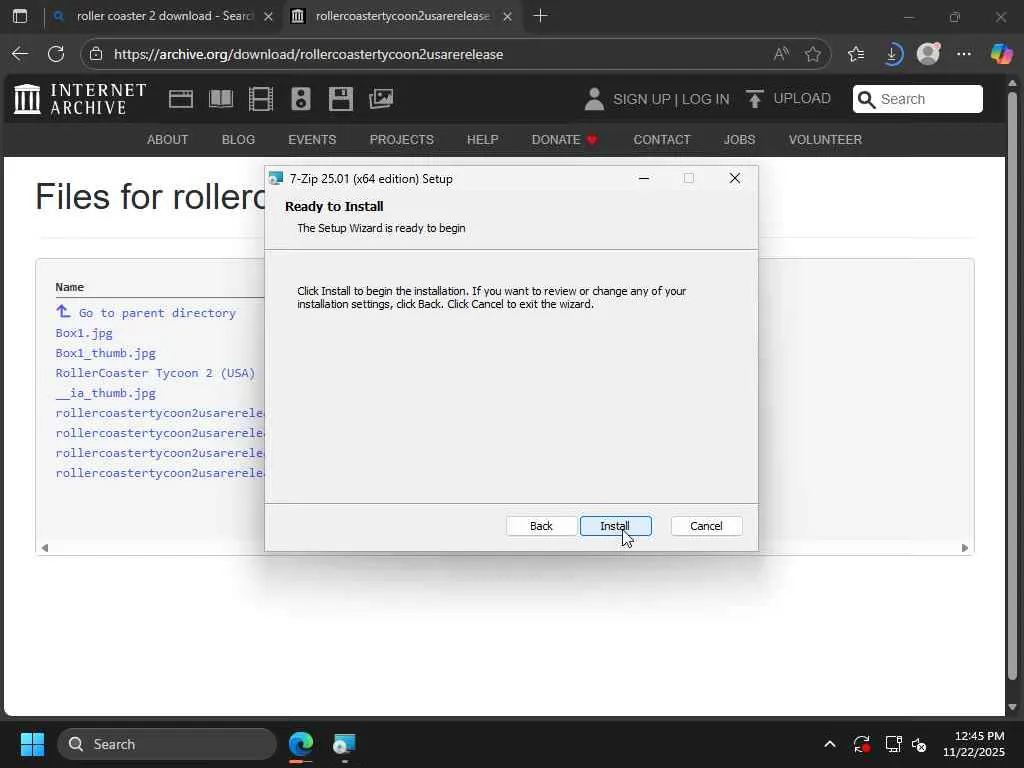Open the Software floppy disk icon

(341, 99)
